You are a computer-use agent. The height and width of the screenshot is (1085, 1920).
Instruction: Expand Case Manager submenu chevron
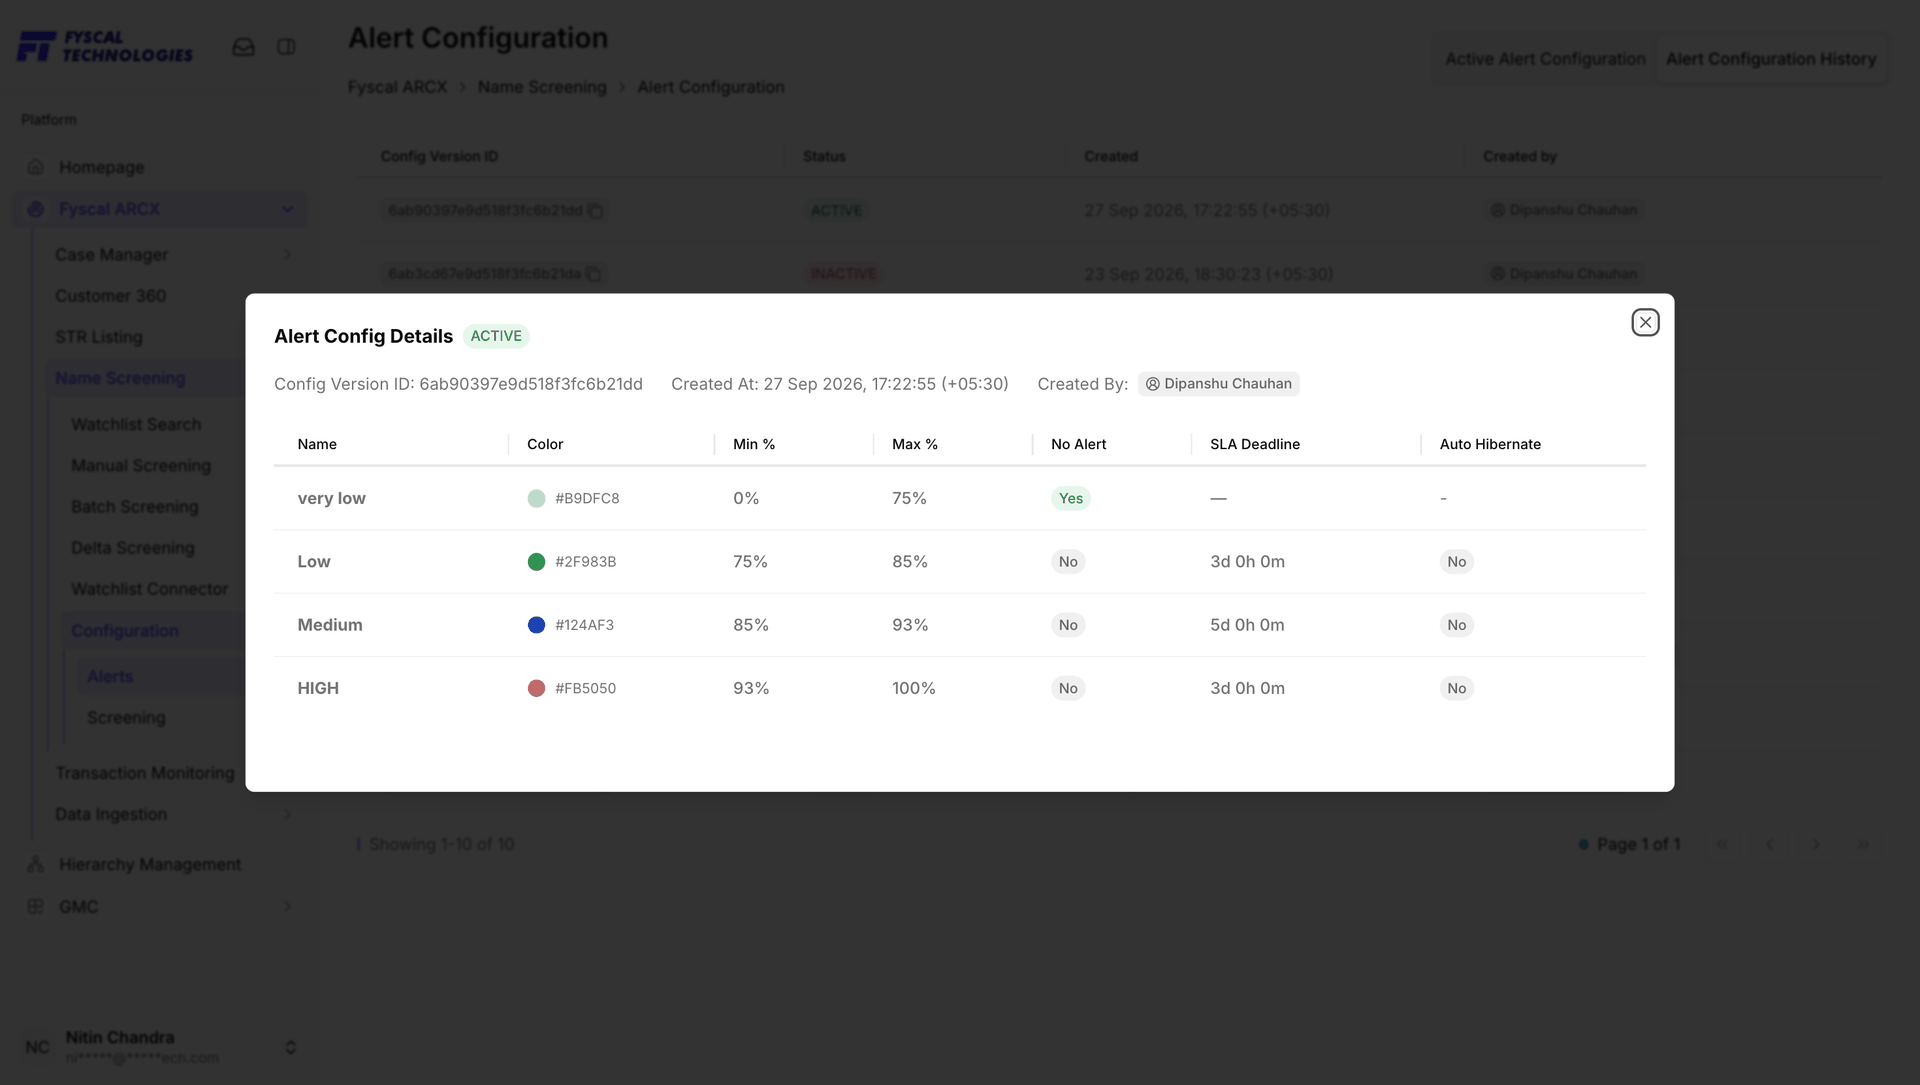[288, 254]
